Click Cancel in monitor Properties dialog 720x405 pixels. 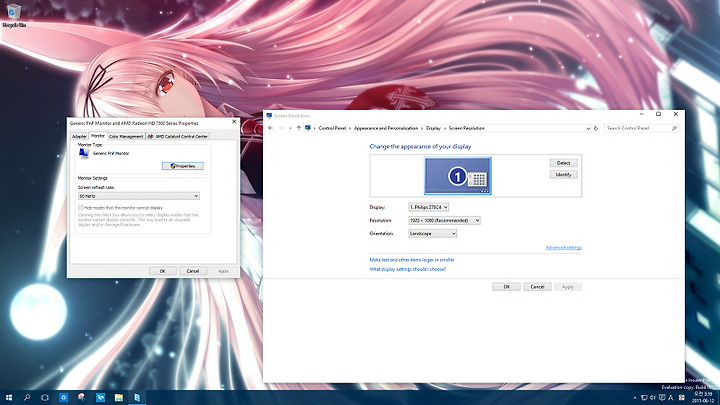click(x=193, y=271)
